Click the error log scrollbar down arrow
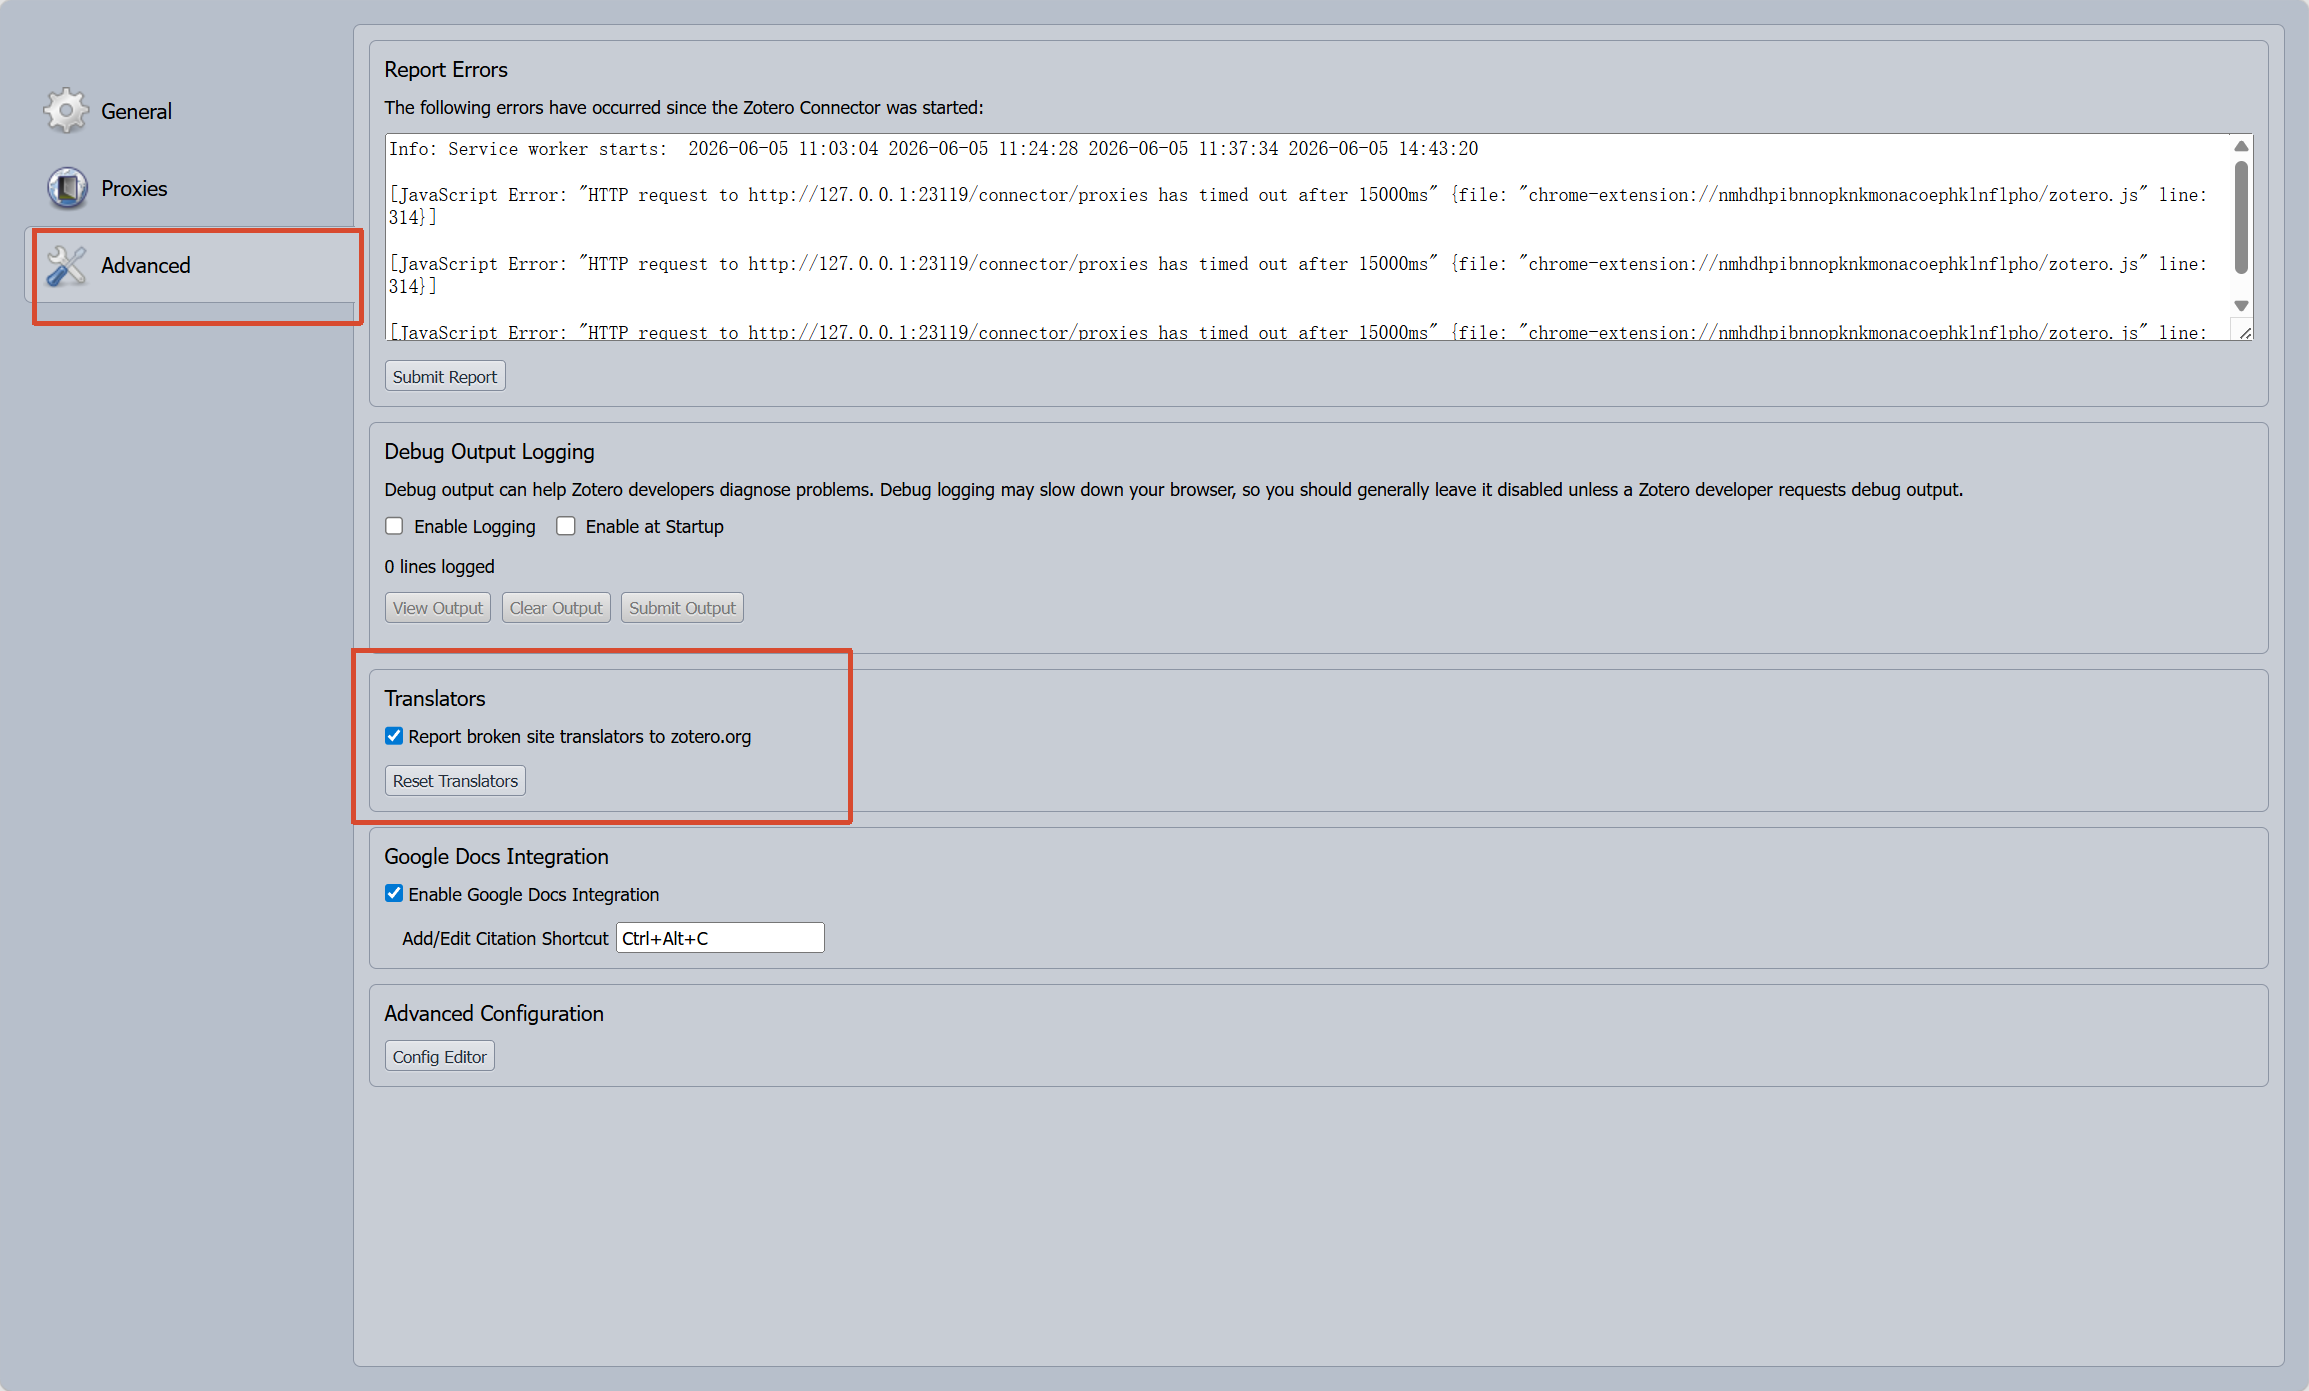Image resolution: width=2309 pixels, height=1391 pixels. click(2241, 305)
